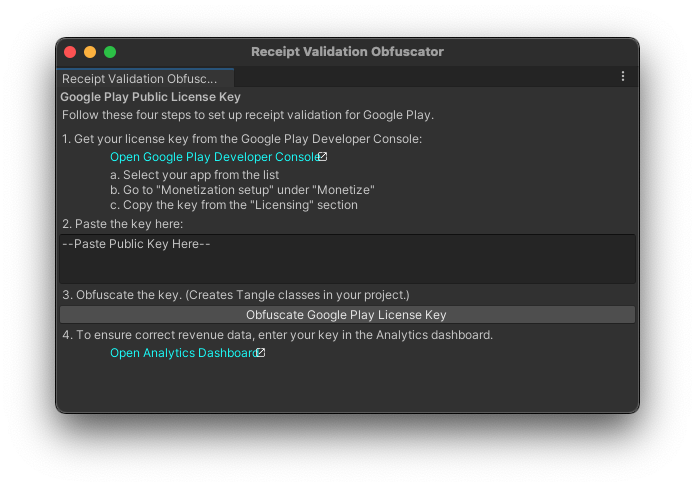Minimize the window with the yellow button
The image size is (695, 487).
(90, 52)
